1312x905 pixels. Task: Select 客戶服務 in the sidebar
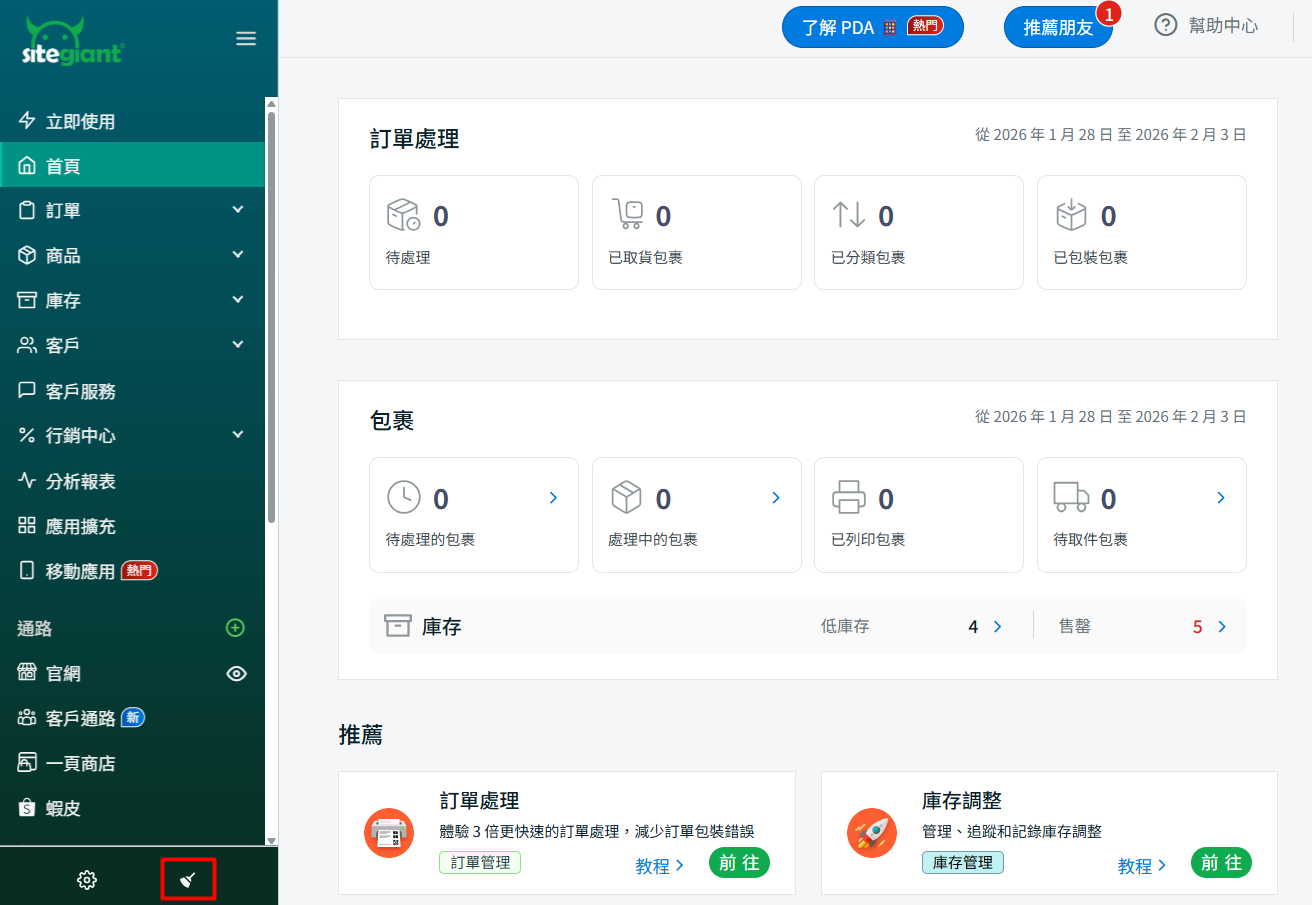click(80, 391)
